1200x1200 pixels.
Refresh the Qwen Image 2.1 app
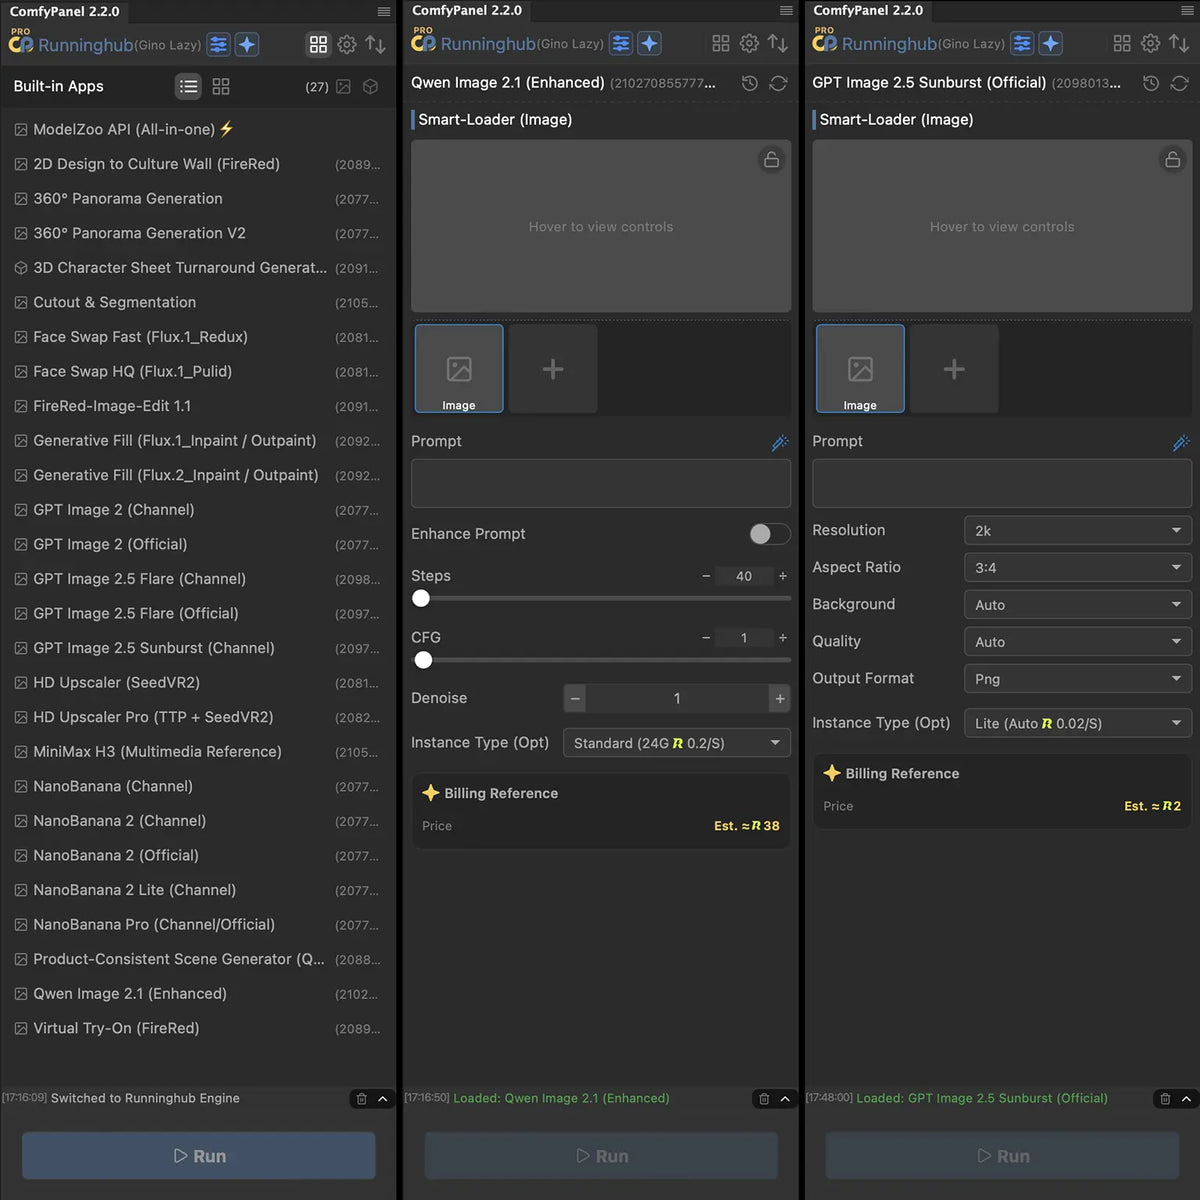[778, 83]
